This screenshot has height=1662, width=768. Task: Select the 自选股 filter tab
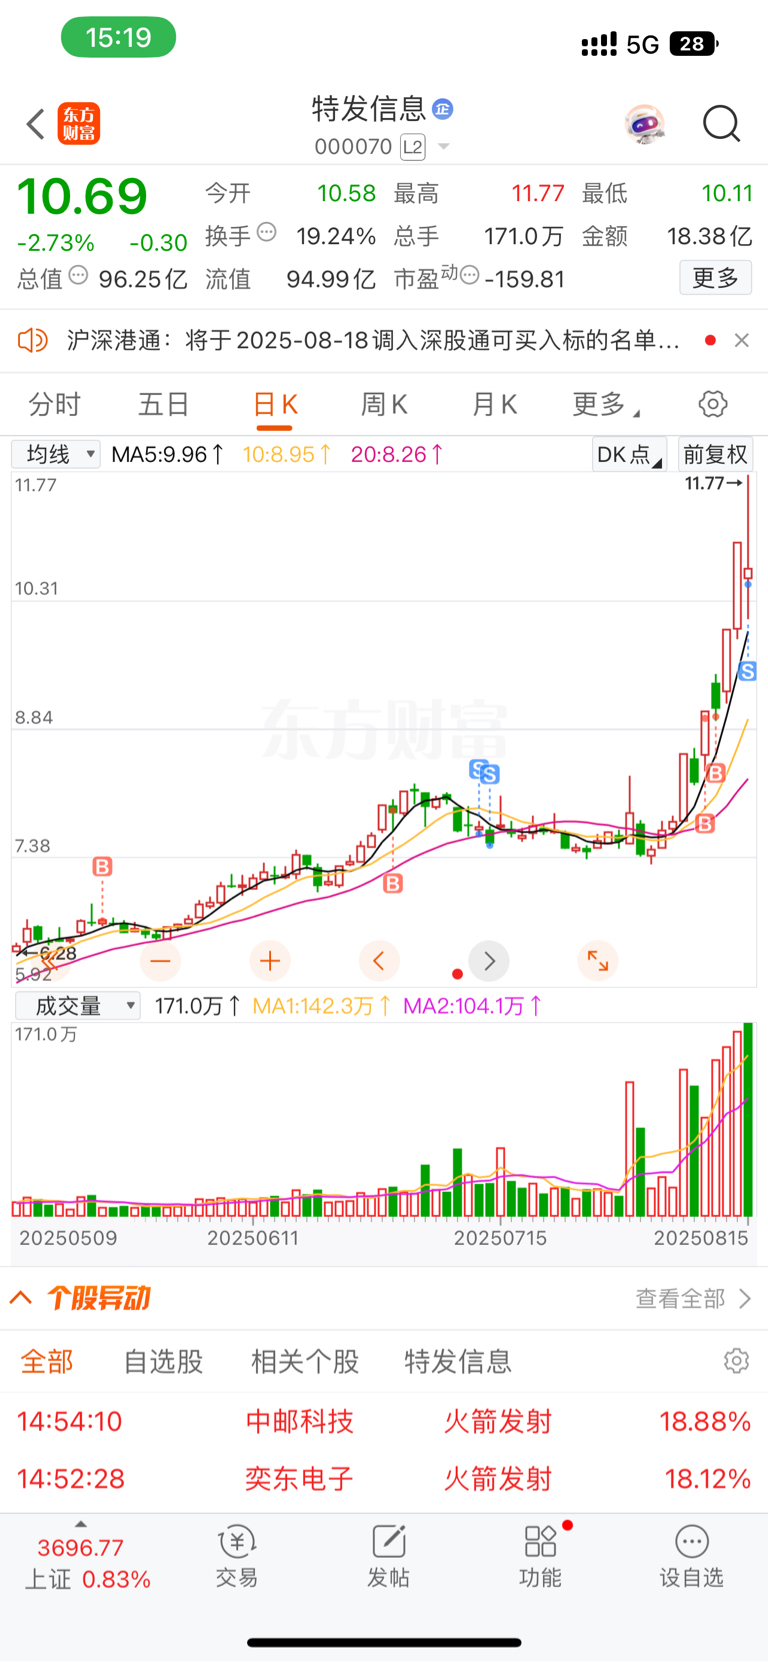click(x=163, y=1361)
